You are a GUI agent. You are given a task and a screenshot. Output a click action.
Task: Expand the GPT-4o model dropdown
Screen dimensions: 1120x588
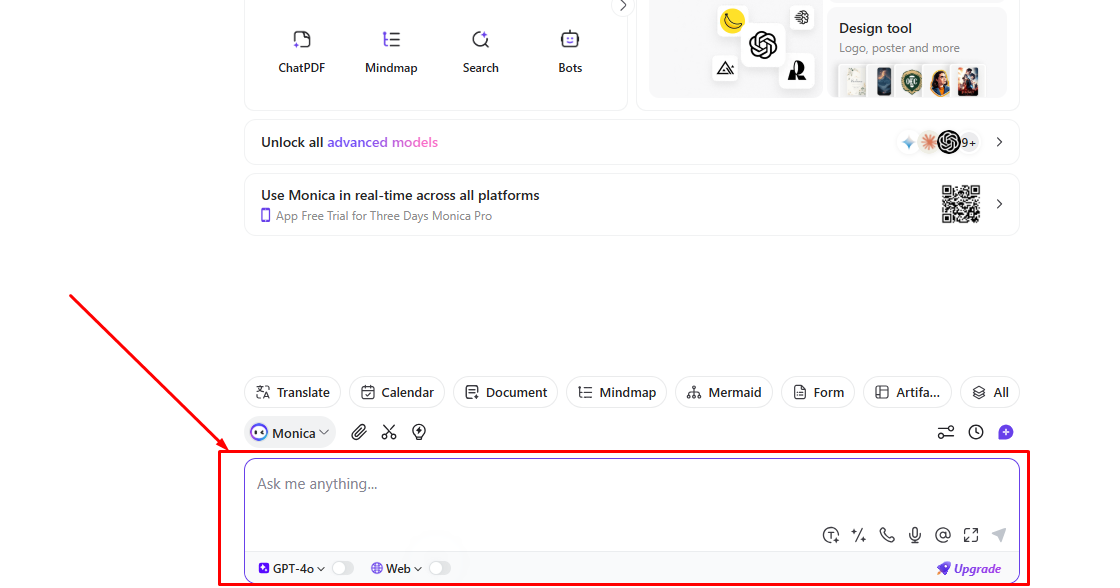292,568
